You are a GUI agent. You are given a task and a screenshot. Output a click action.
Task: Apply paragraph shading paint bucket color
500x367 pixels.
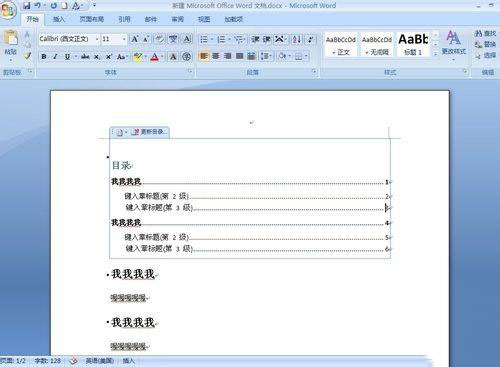click(283, 56)
